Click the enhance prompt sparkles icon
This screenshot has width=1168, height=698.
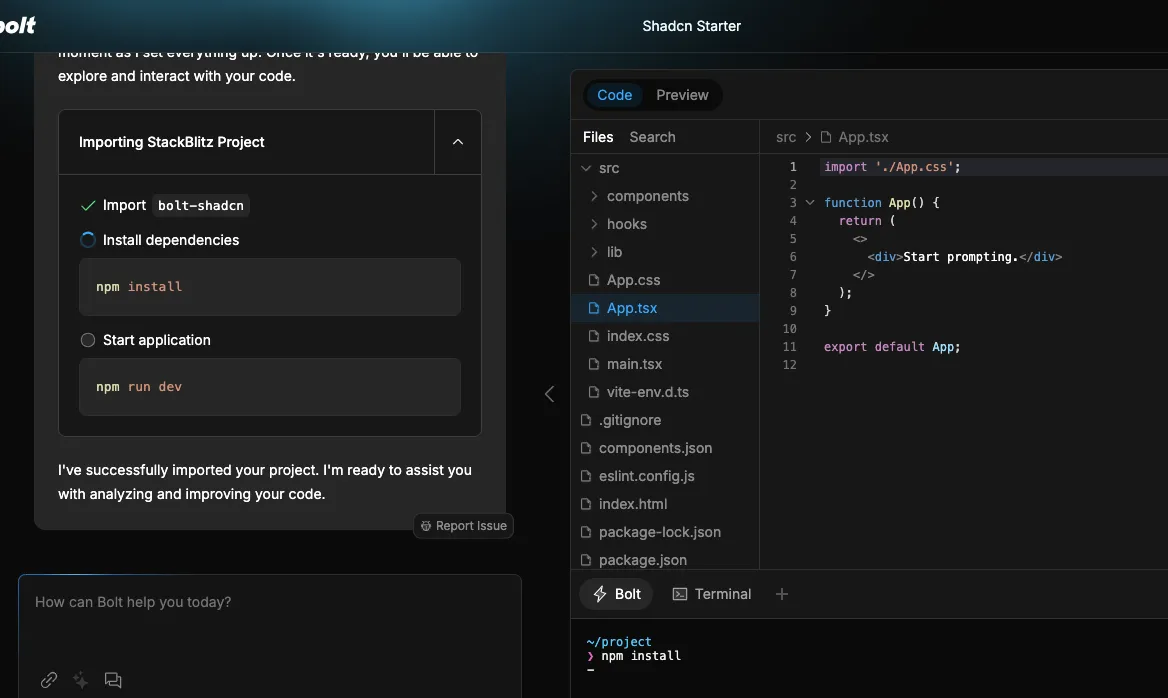pyautogui.click(x=80, y=679)
